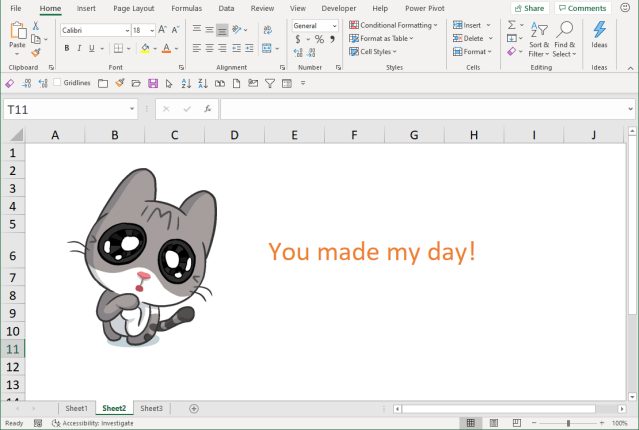
Task: Expand Cell Styles menu
Action: tap(373, 52)
